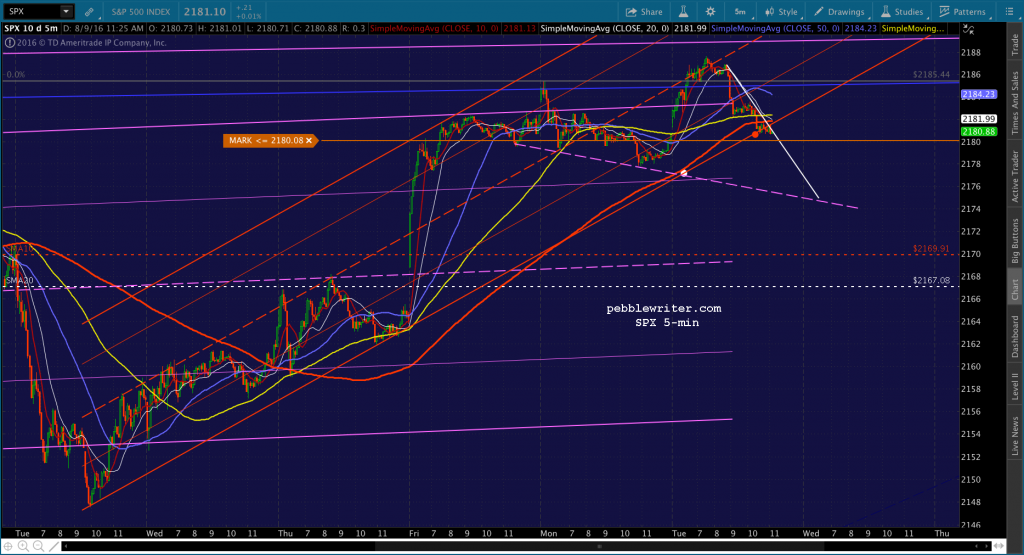Click the zoom out magnifier icon
1024x555 pixels.
coord(39,547)
